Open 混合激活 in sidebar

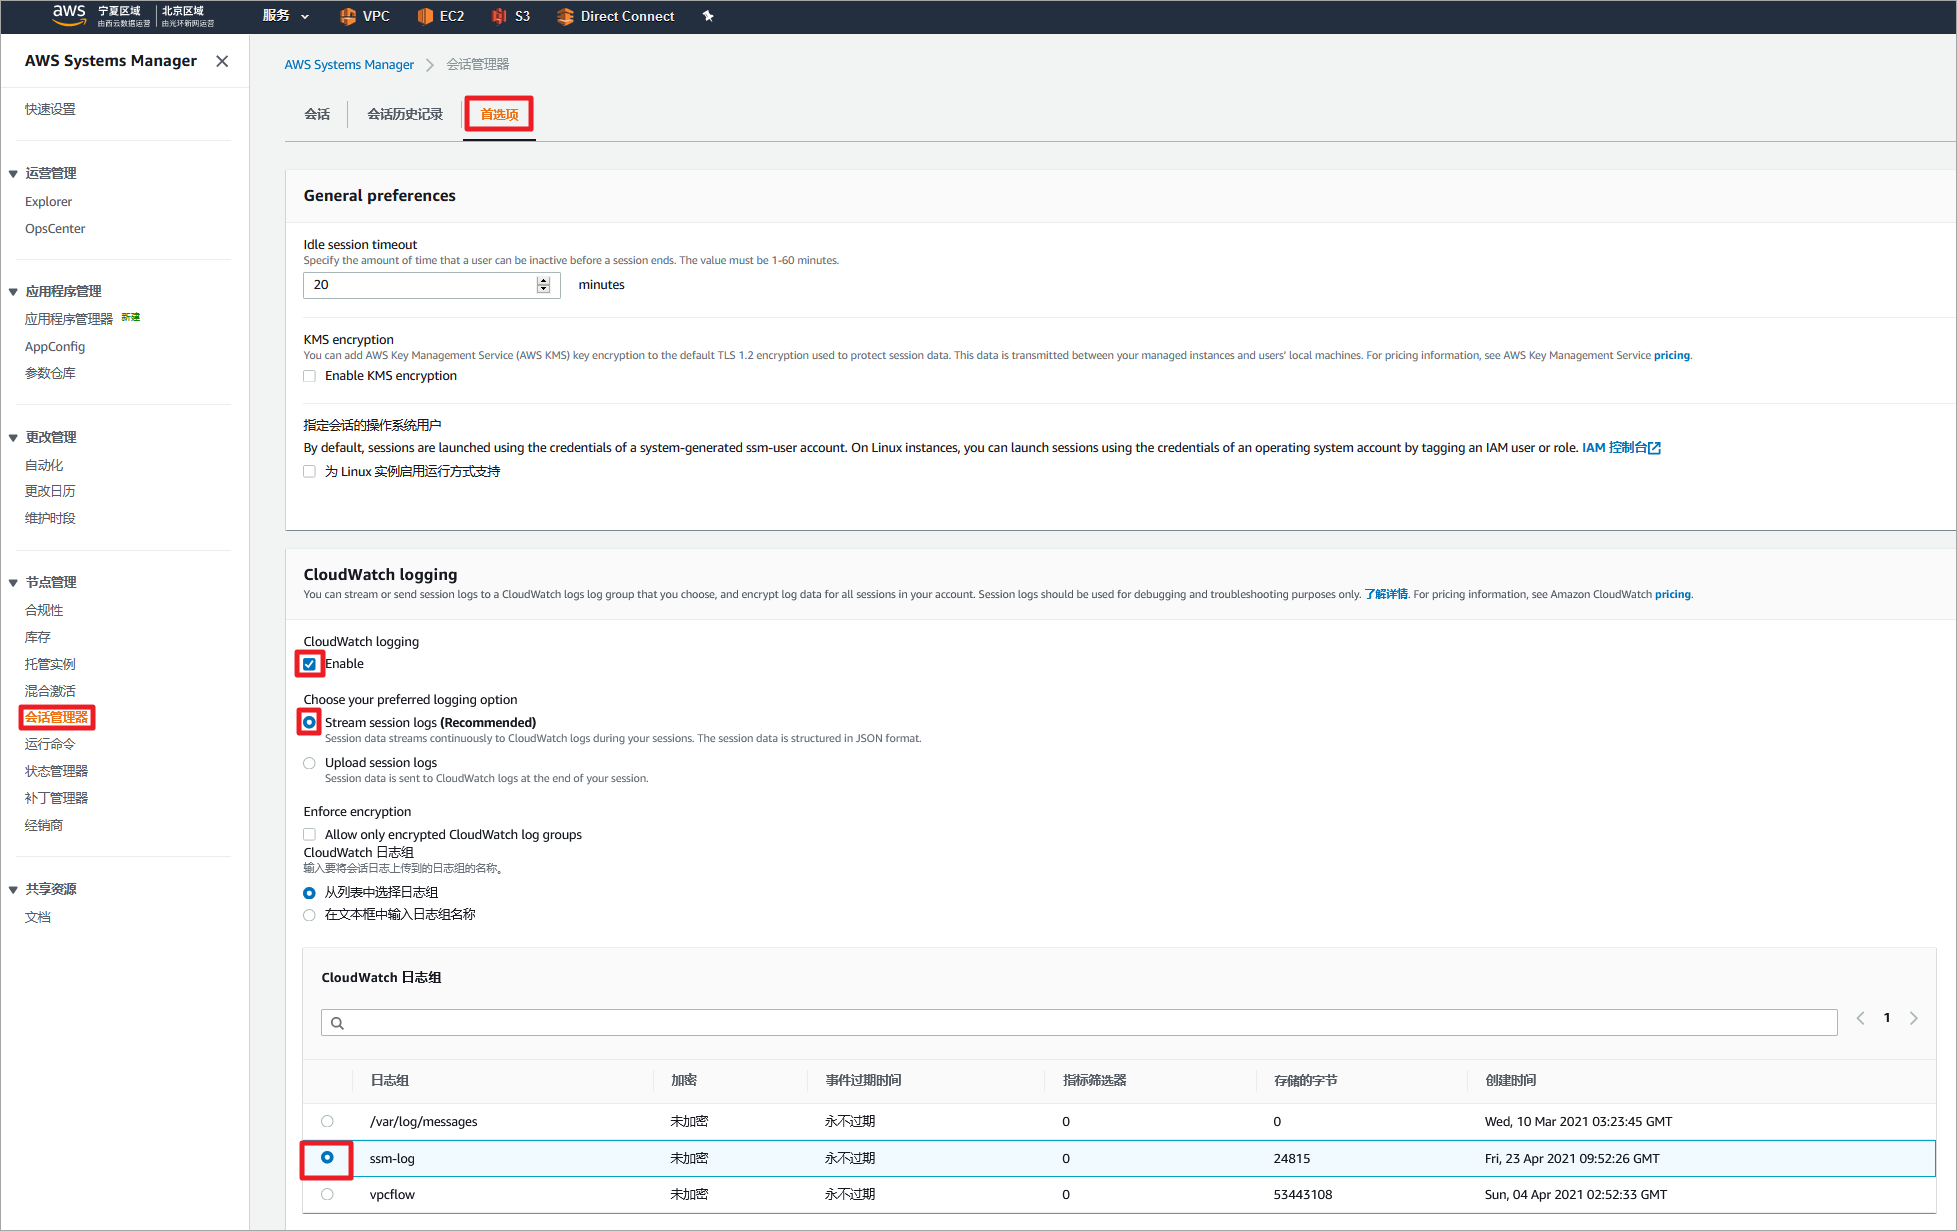point(50,691)
